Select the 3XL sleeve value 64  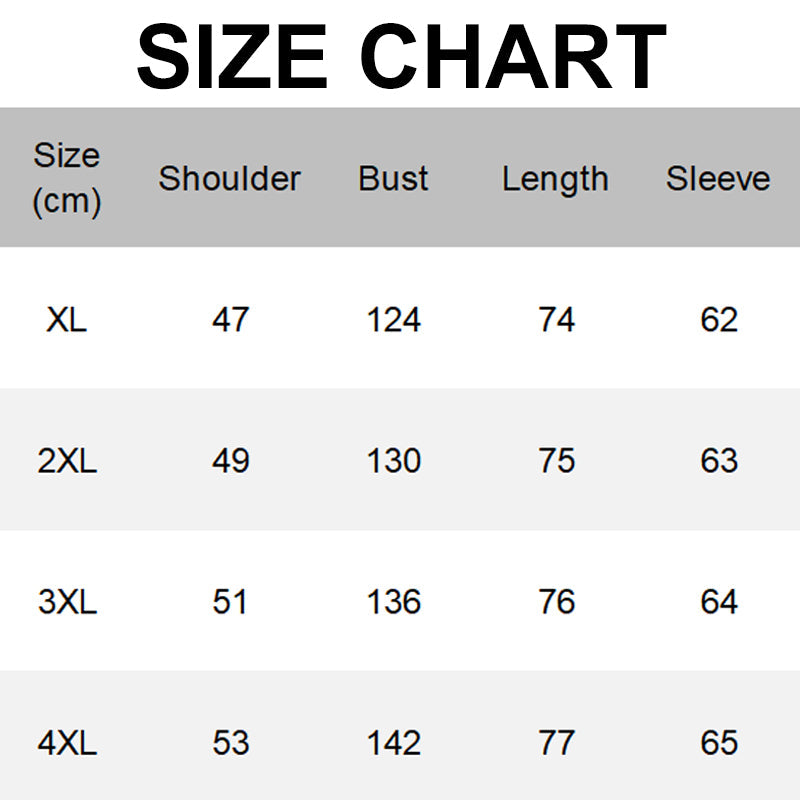pos(719,602)
